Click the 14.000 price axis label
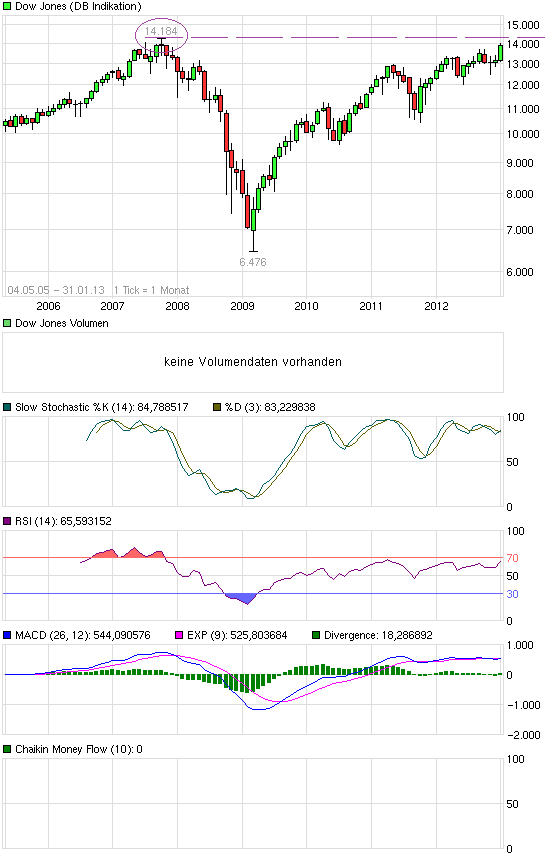Screen dimensions: 545x857 [x=523, y=44]
